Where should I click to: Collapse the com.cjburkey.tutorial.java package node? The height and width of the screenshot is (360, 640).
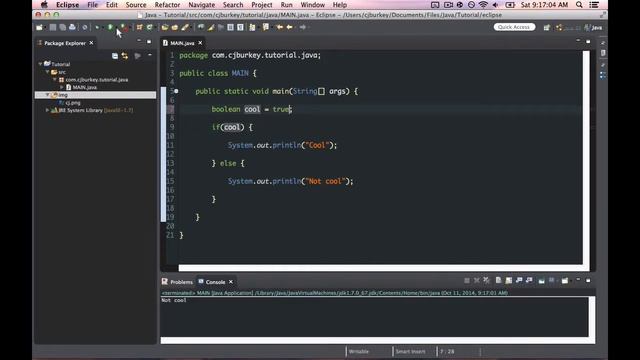click(54, 80)
